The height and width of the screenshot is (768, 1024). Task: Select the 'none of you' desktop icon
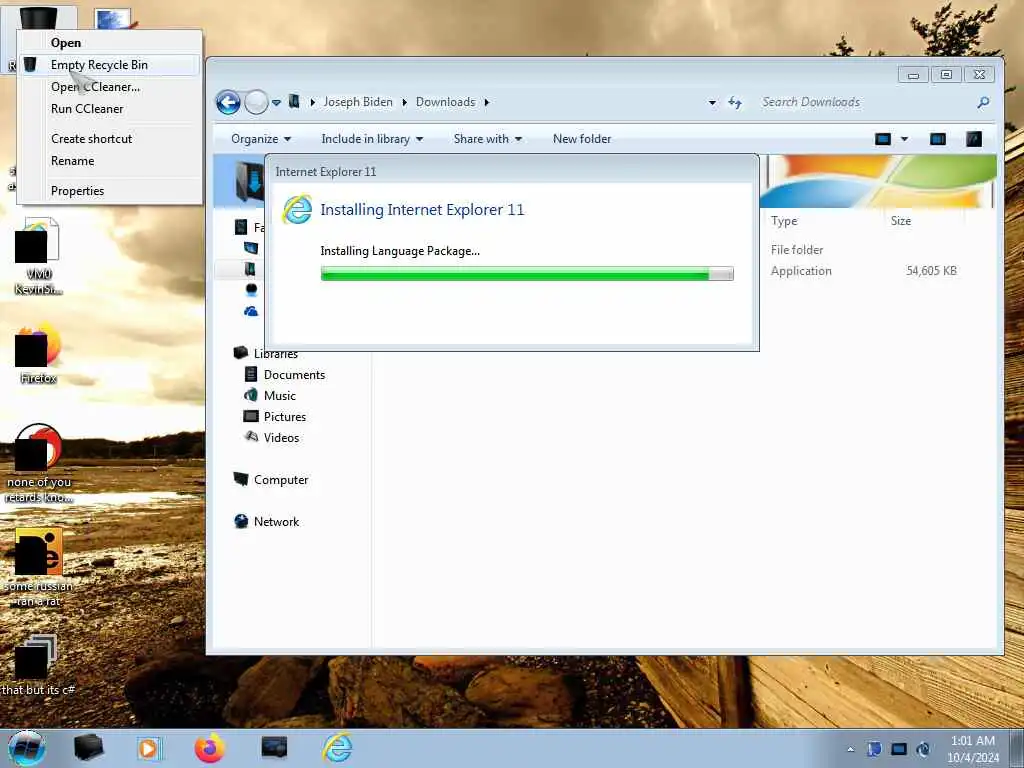tap(39, 463)
